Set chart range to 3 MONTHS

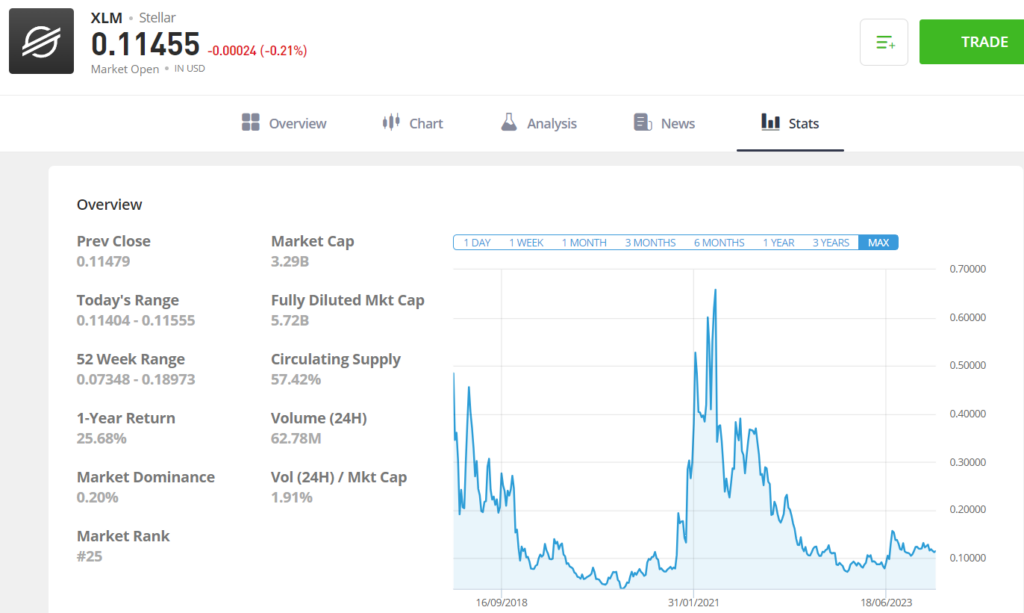(650, 243)
